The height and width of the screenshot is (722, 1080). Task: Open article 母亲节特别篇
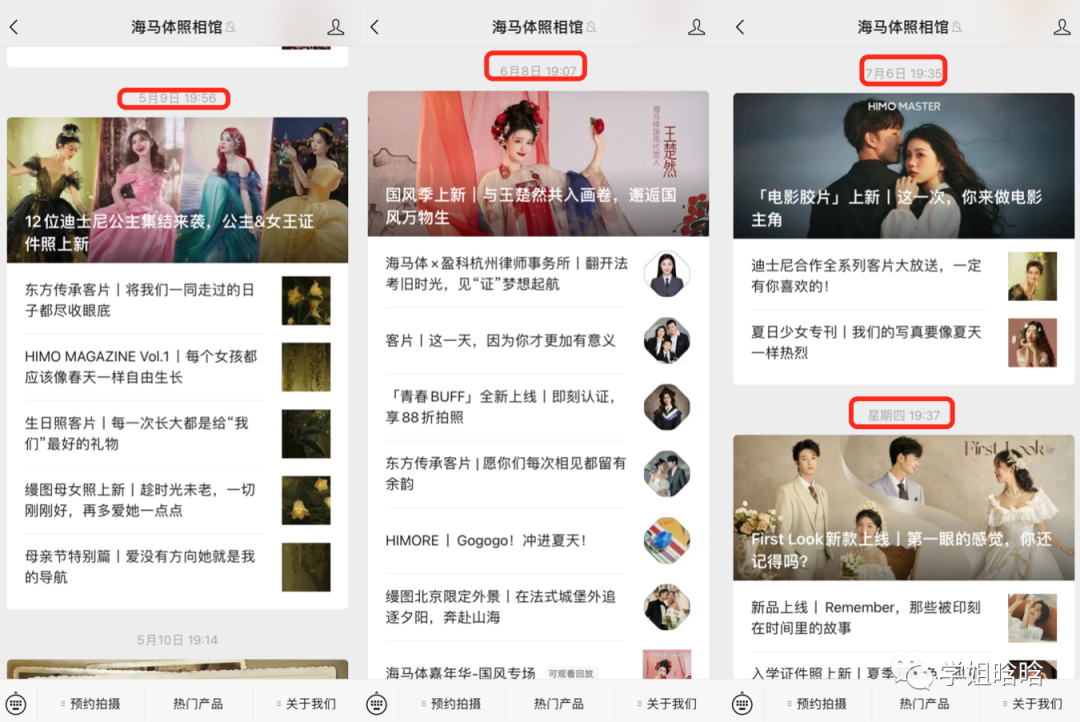(x=177, y=567)
